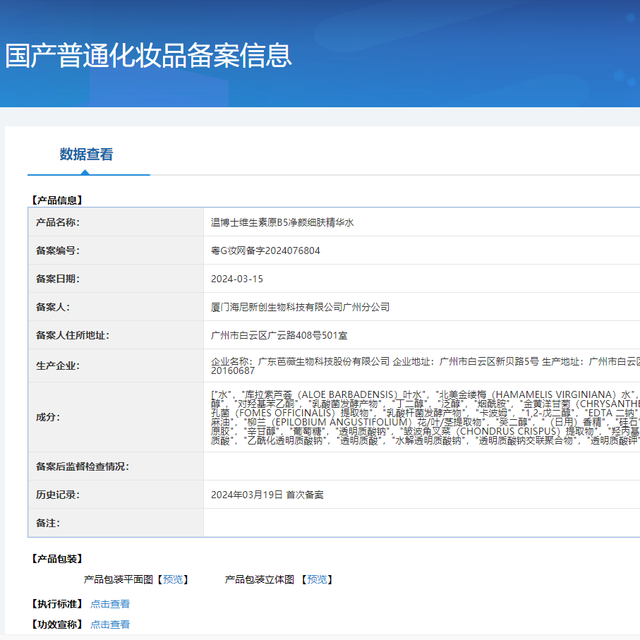Click the 产品包装 section heading
The height and width of the screenshot is (640, 640).
tap(57, 559)
